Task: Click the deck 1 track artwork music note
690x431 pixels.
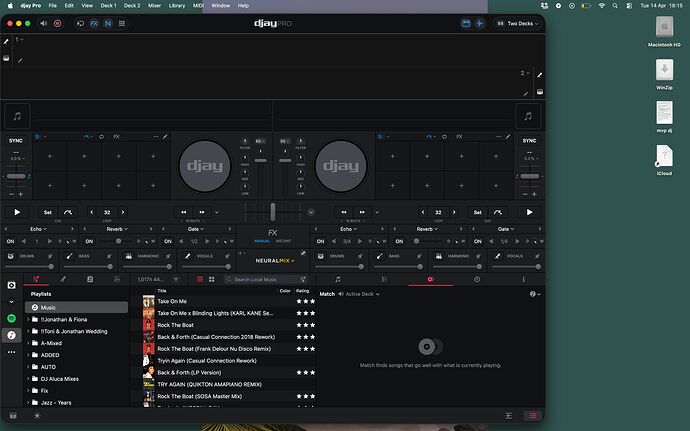Action: (17, 116)
